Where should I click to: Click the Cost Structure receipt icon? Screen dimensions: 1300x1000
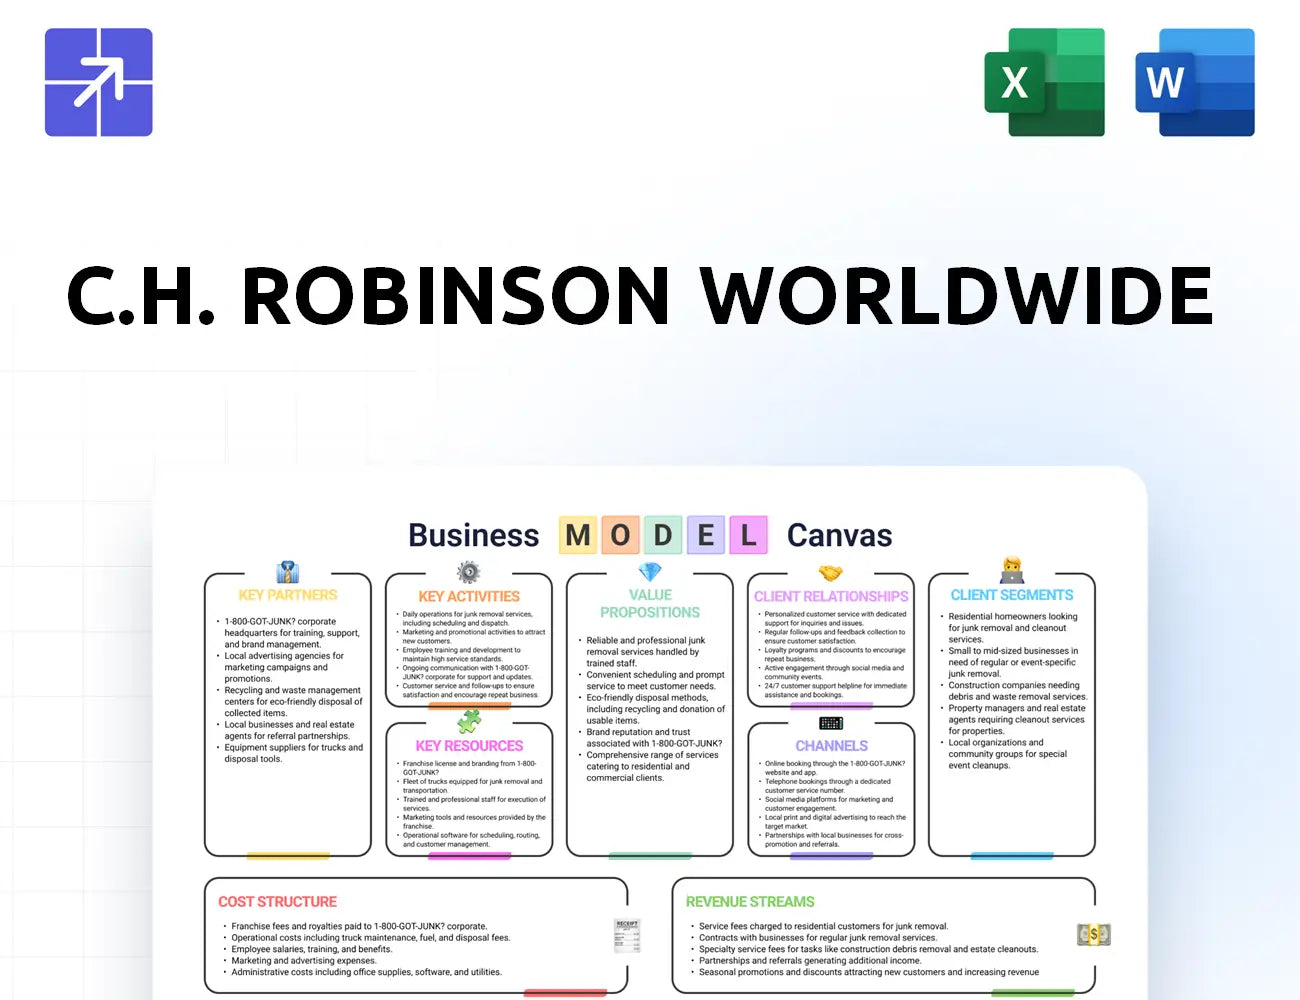click(627, 936)
